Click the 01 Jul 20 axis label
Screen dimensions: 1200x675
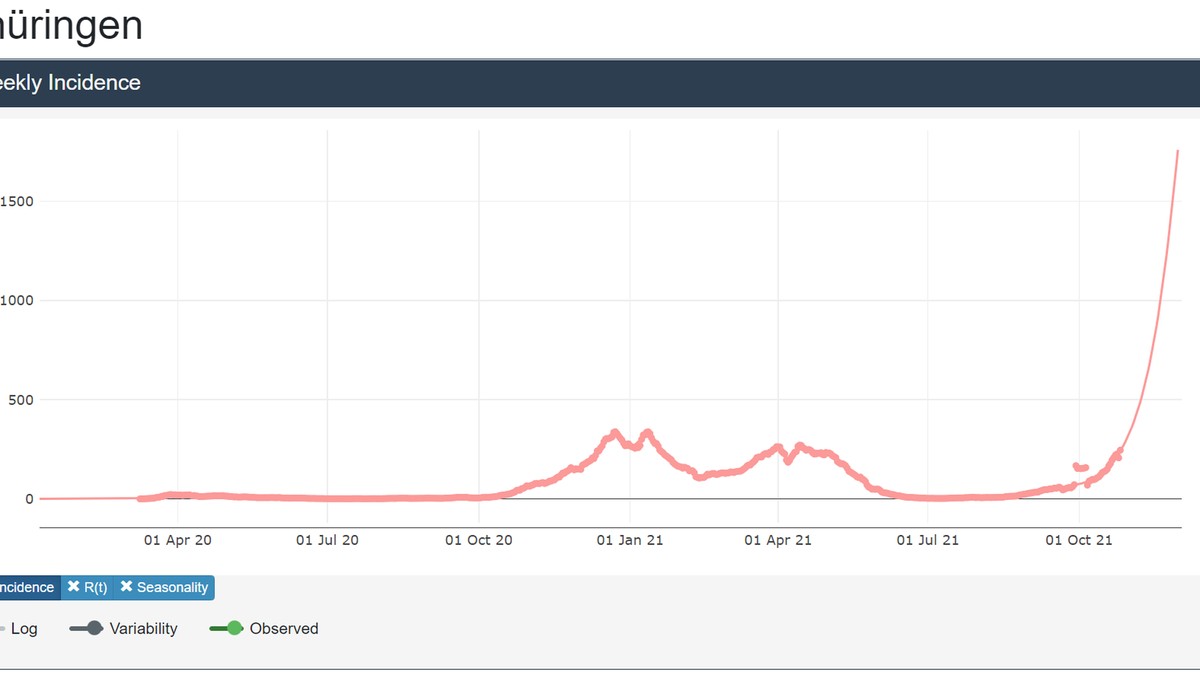click(328, 541)
